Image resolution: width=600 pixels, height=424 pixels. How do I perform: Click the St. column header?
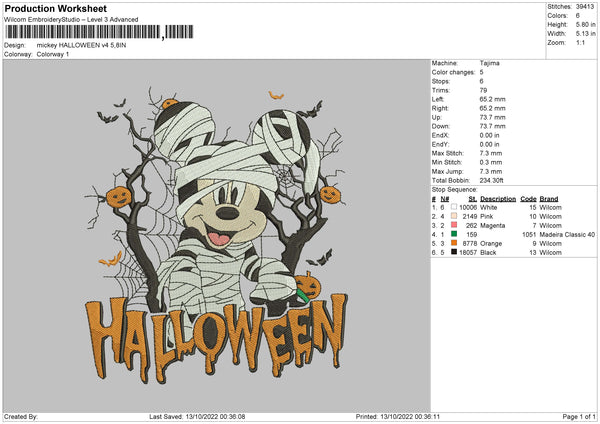click(x=472, y=198)
